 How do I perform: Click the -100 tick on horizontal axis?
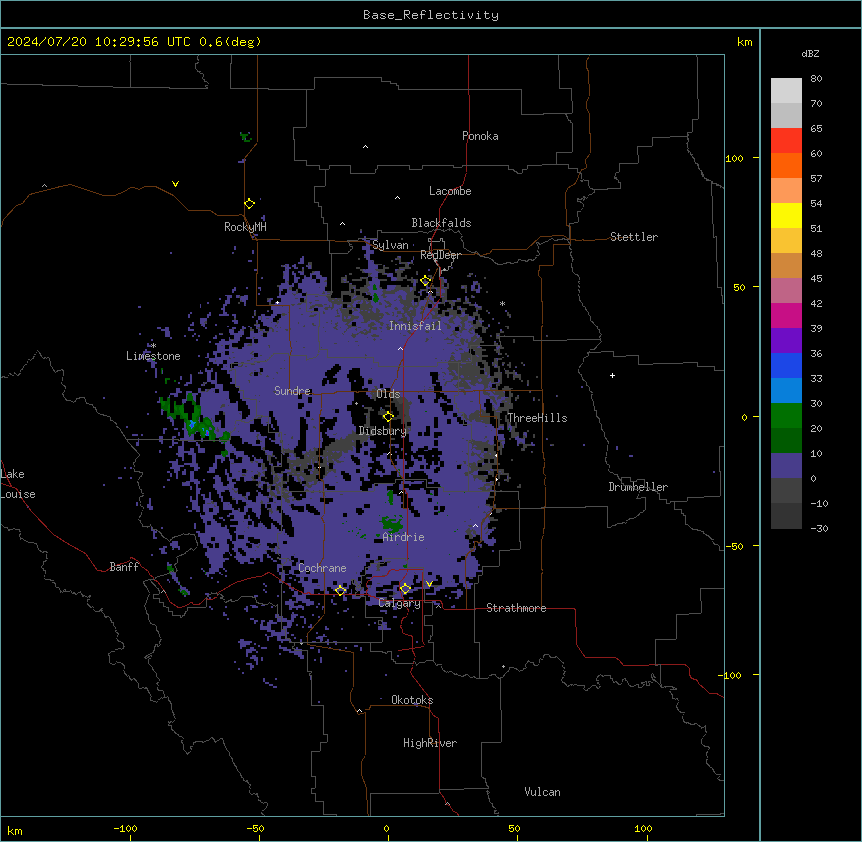click(126, 829)
